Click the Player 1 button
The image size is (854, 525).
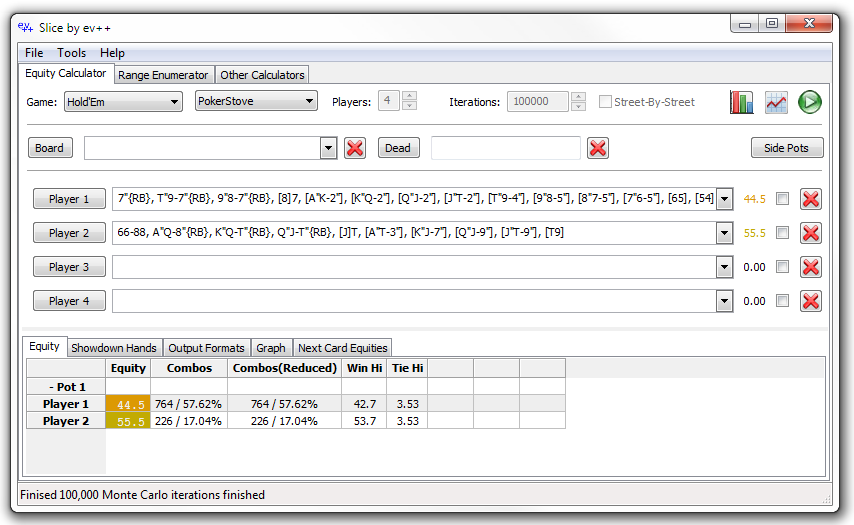point(69,199)
